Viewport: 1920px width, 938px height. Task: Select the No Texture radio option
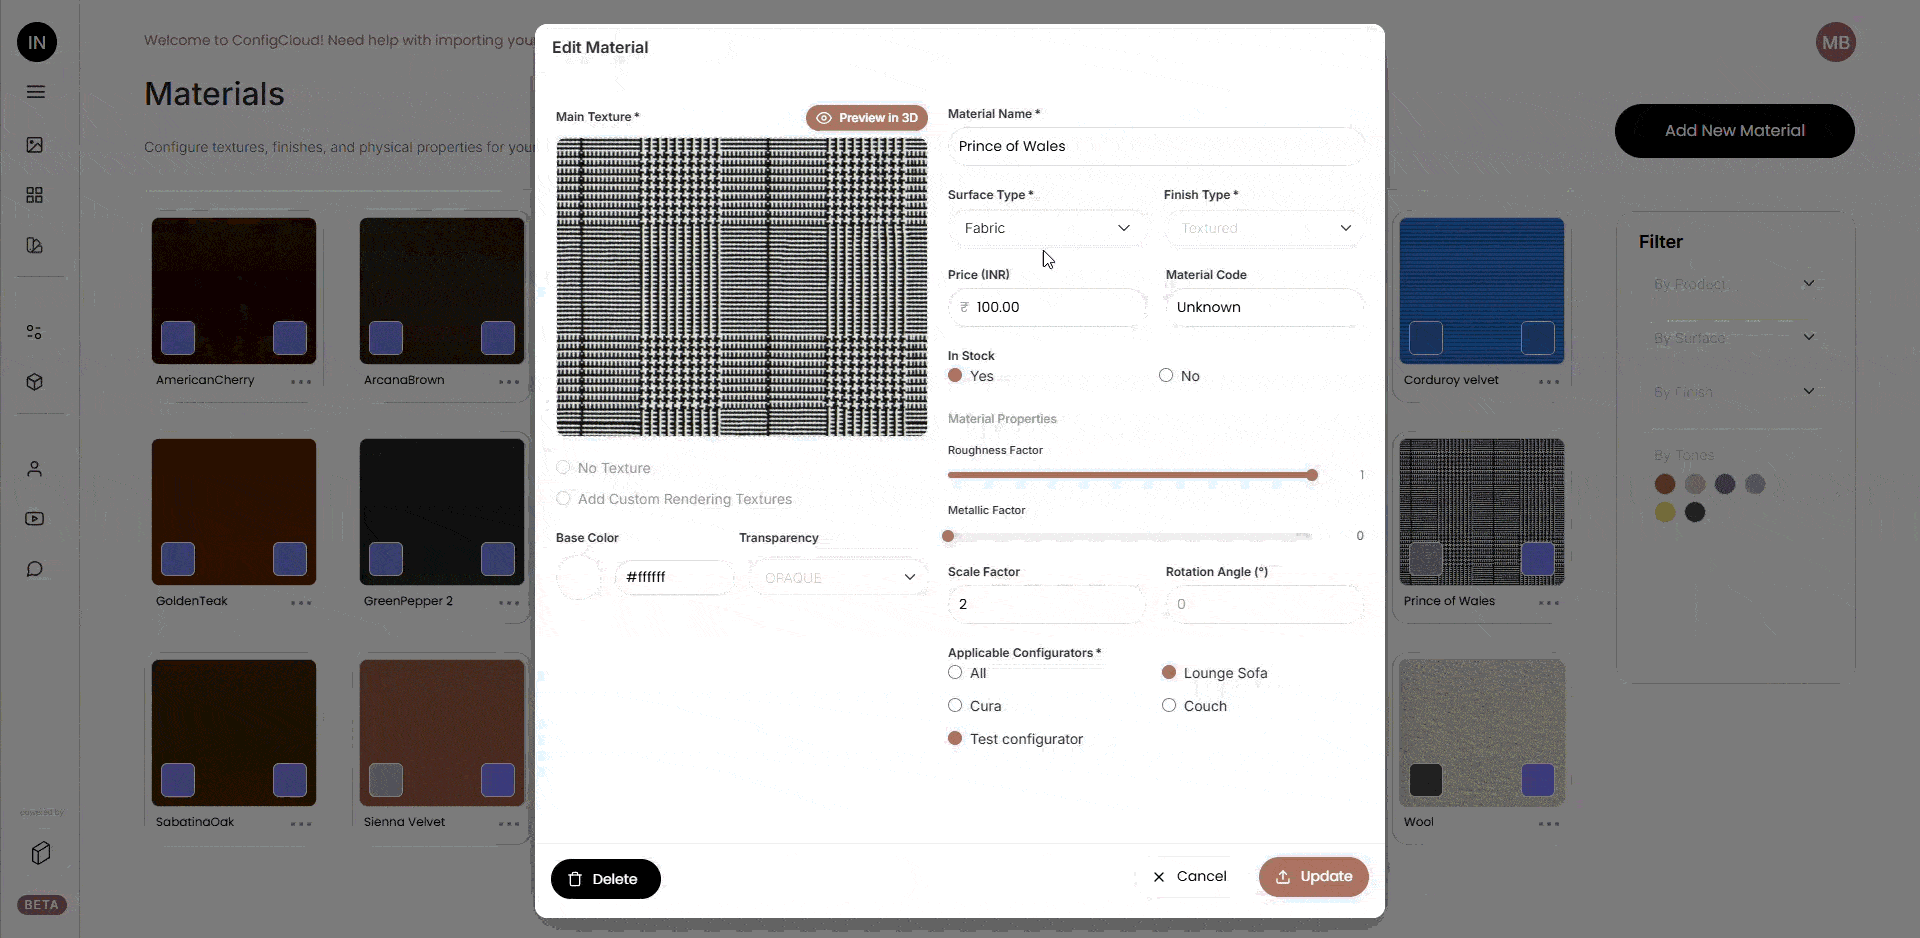pos(563,468)
